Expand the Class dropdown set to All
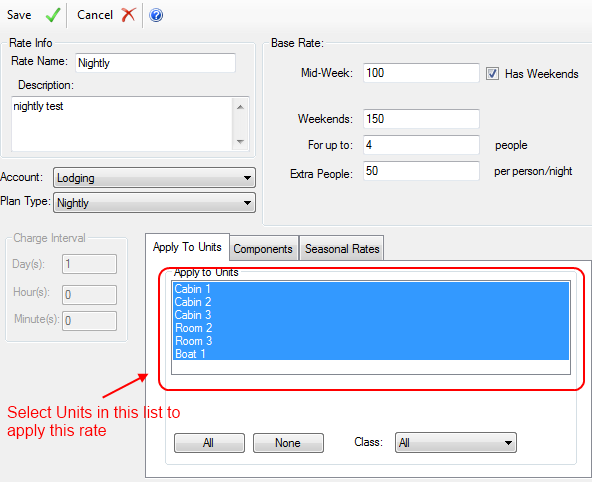Image resolution: width=592 pixels, height=482 pixels. pyautogui.click(x=456, y=442)
